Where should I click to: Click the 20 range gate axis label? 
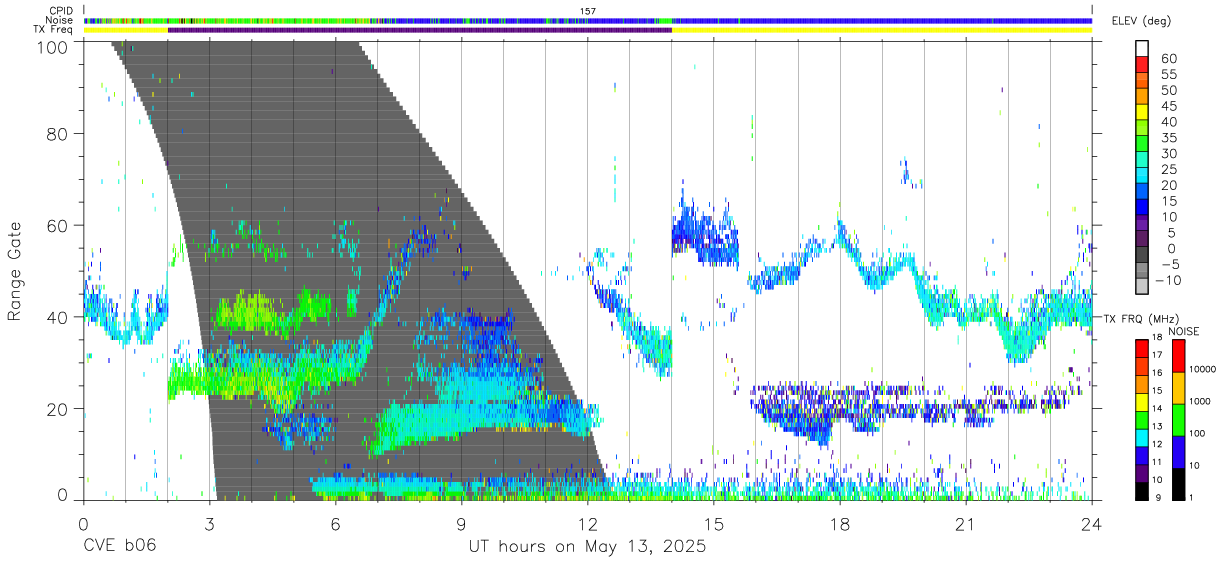coord(58,410)
